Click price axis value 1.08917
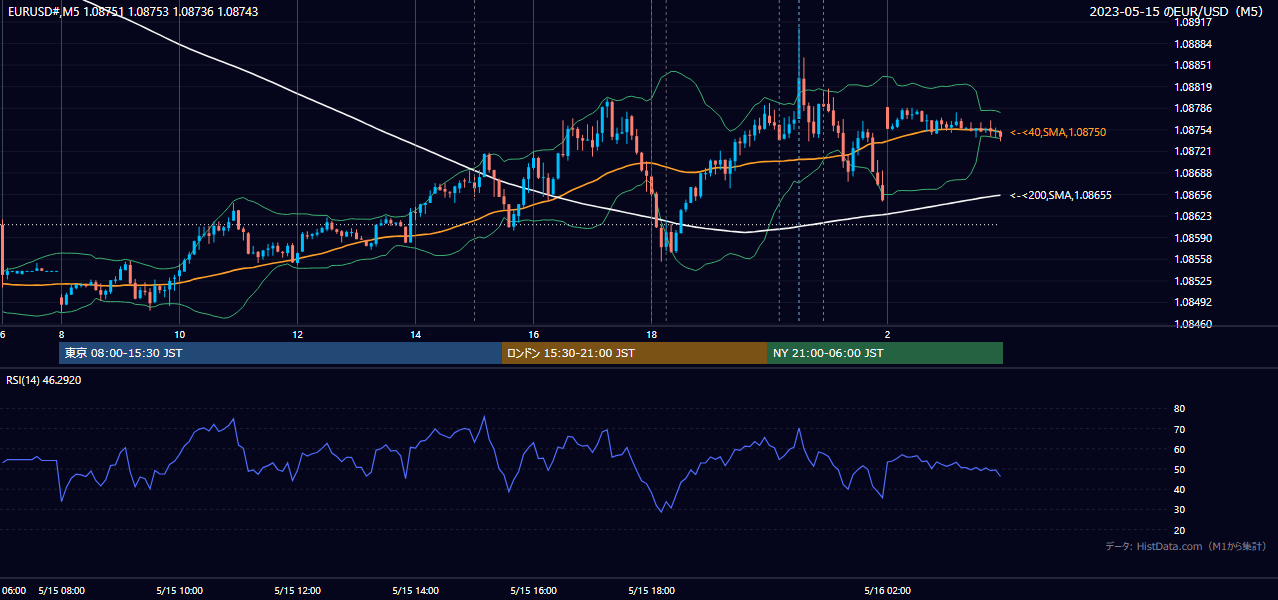This screenshot has height=600, width=1278. click(x=1193, y=22)
